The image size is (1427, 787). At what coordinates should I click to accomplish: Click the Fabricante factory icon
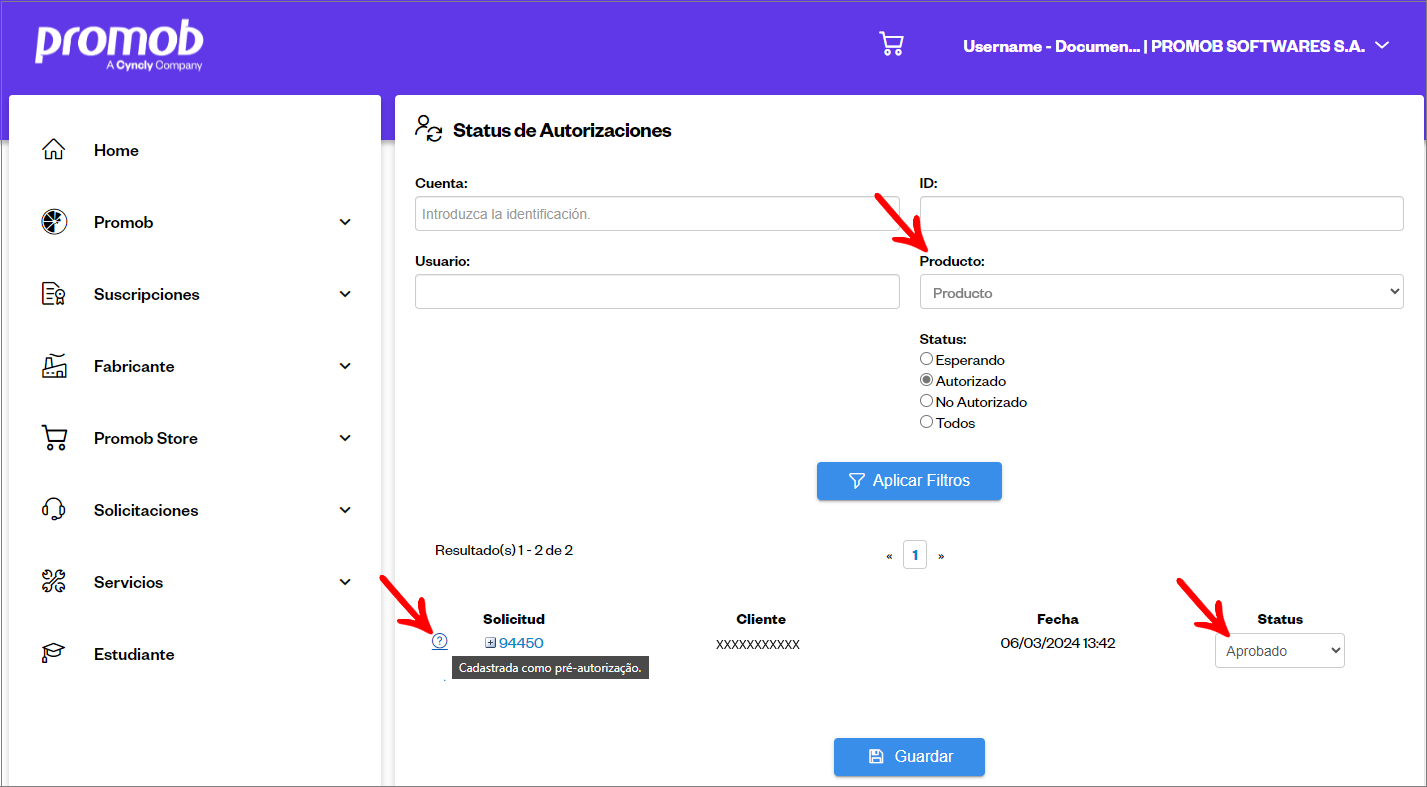tap(54, 366)
